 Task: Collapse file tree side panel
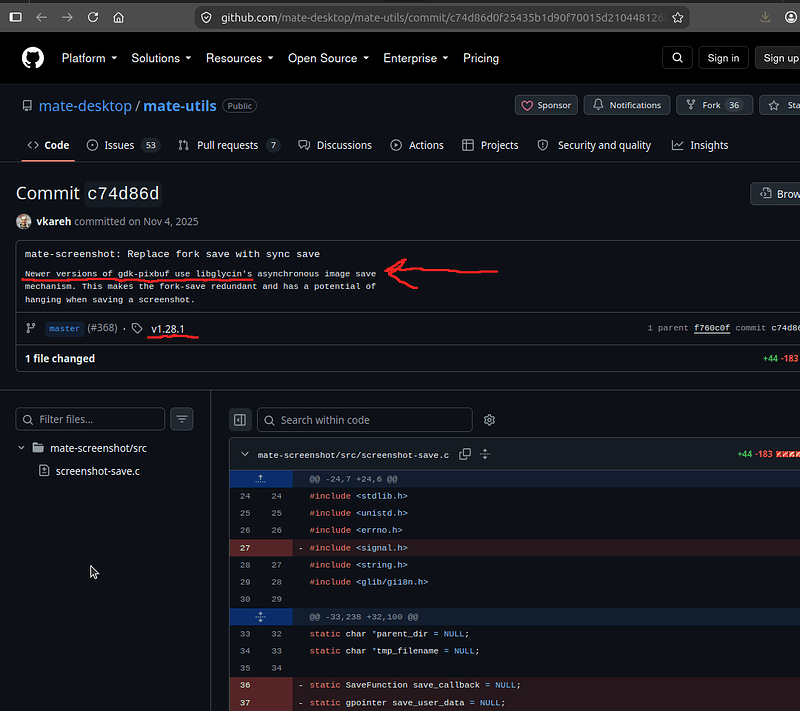pyautogui.click(x=240, y=420)
